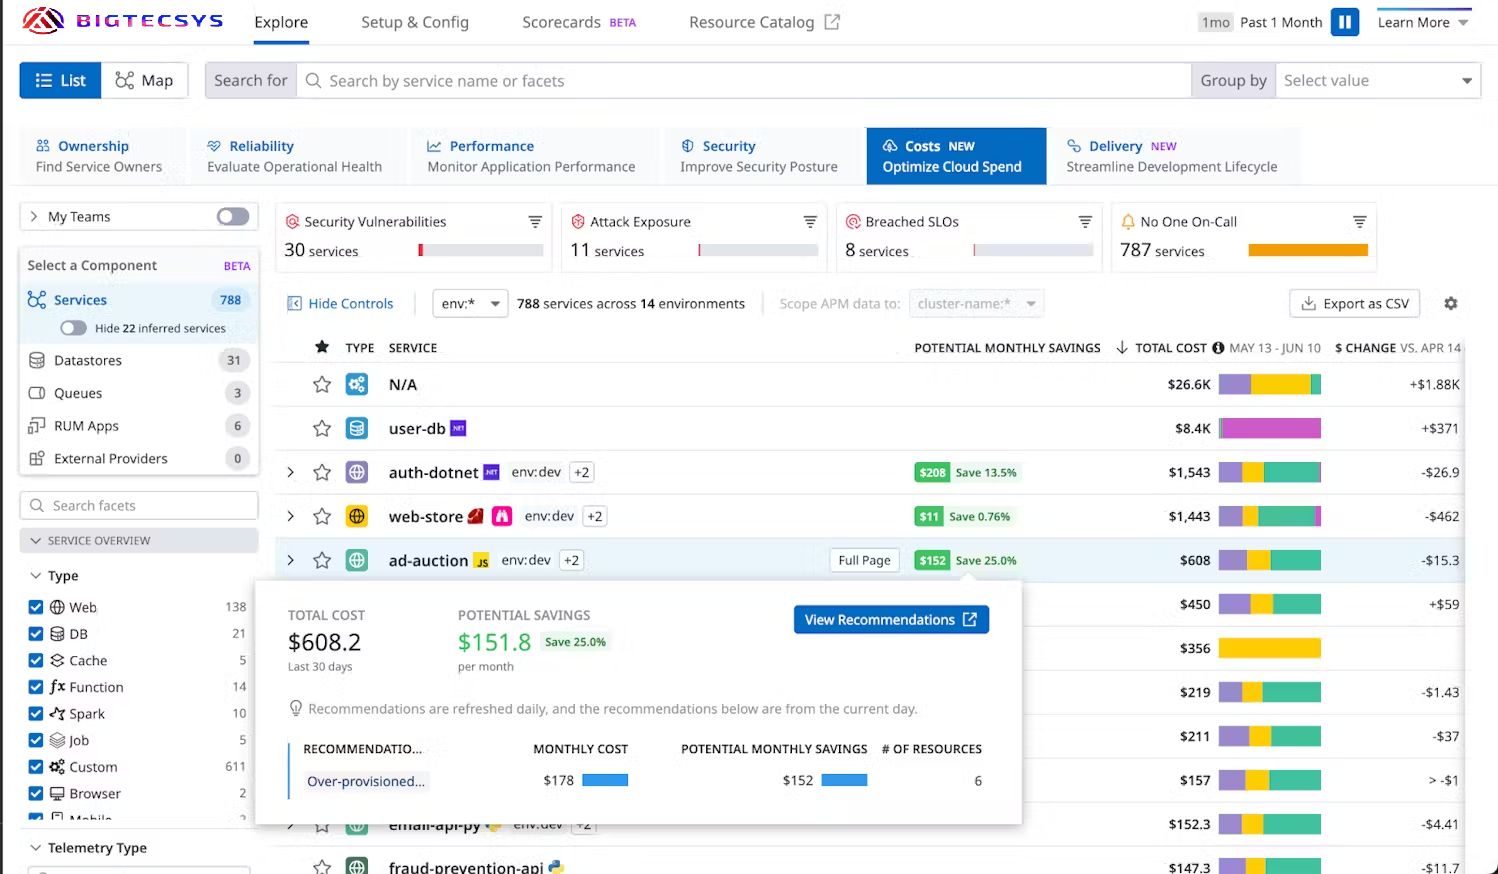Switch to Map view

(144, 80)
